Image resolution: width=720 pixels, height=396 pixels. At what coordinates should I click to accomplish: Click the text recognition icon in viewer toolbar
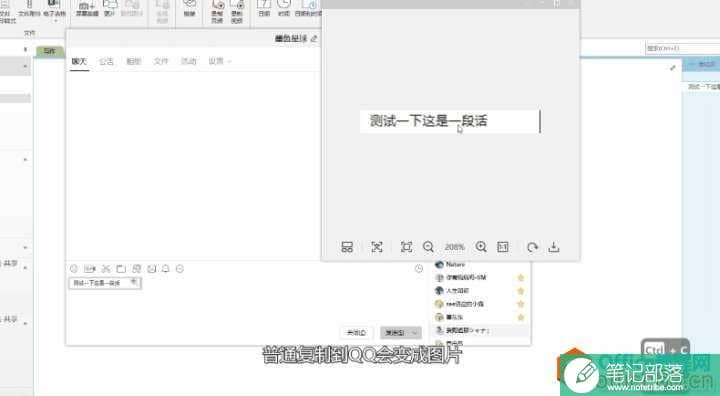coord(377,247)
